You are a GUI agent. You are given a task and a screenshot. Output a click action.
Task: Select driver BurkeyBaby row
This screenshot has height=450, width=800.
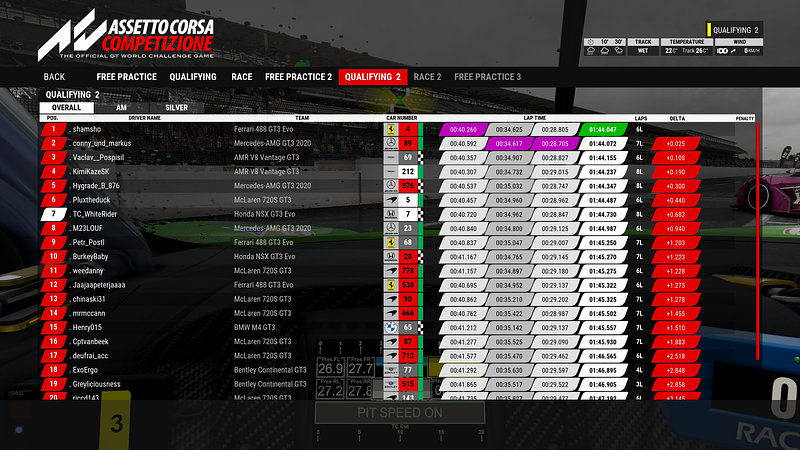coord(397,257)
